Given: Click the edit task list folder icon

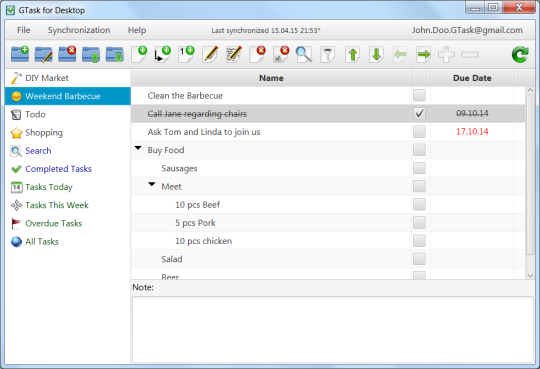Looking at the screenshot, I should pos(43,54).
